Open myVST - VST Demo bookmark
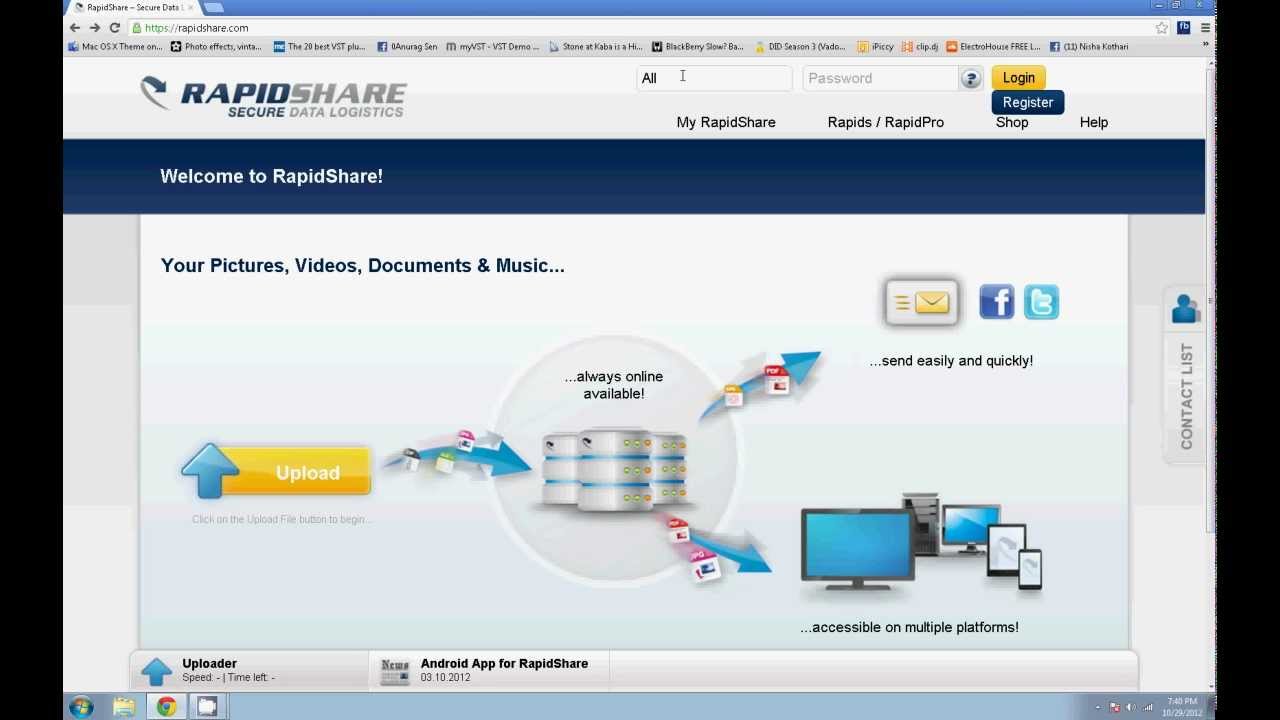Viewport: 1280px width, 720px height. pyautogui.click(x=492, y=46)
